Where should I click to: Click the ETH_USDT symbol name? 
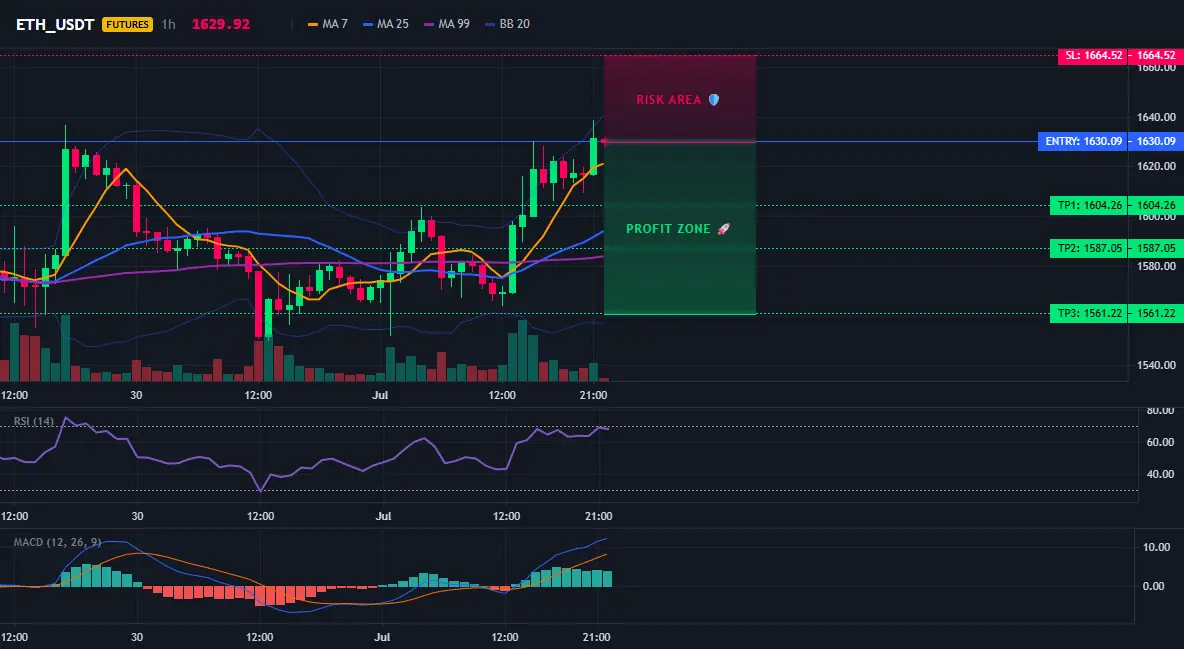point(55,24)
